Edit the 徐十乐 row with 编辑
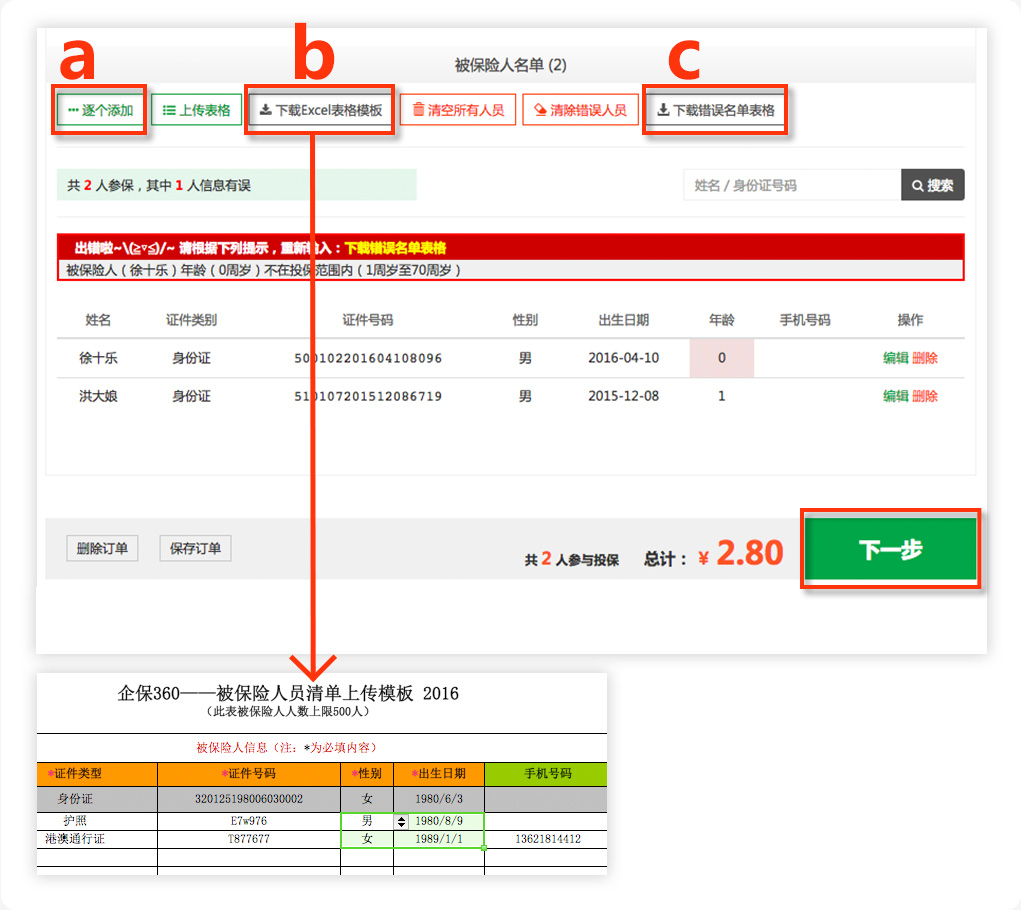Screen dimensions: 1021x910 pos(895,358)
